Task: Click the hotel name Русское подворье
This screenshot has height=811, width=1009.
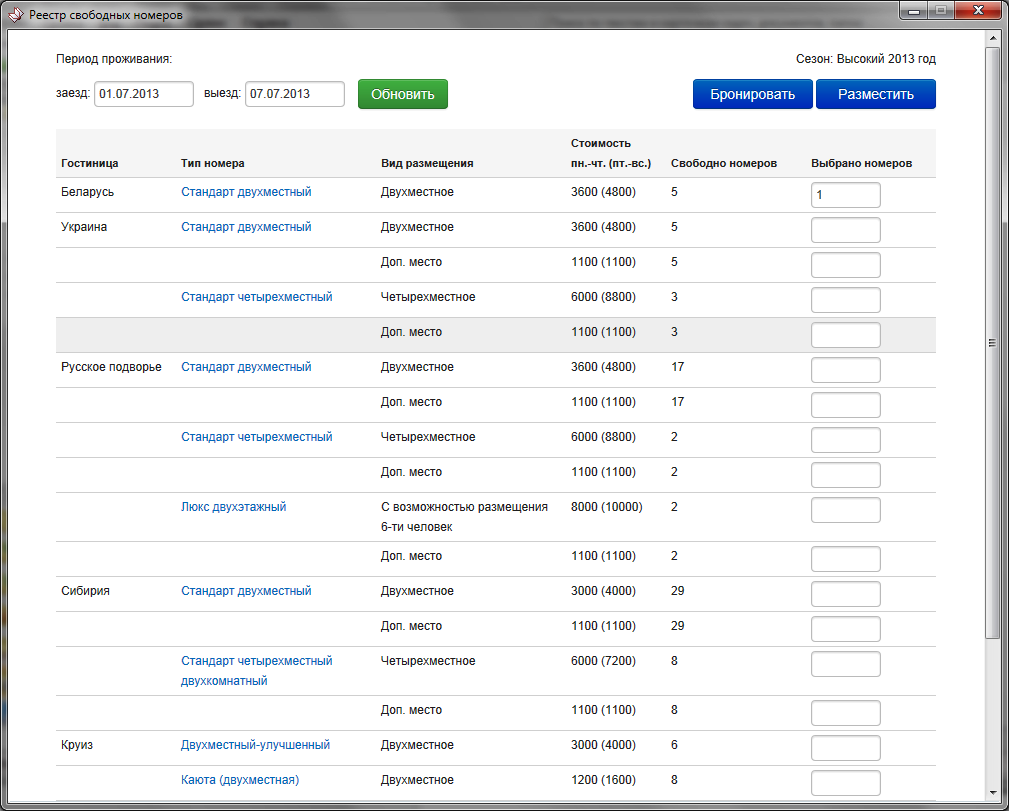Action: click(x=111, y=367)
